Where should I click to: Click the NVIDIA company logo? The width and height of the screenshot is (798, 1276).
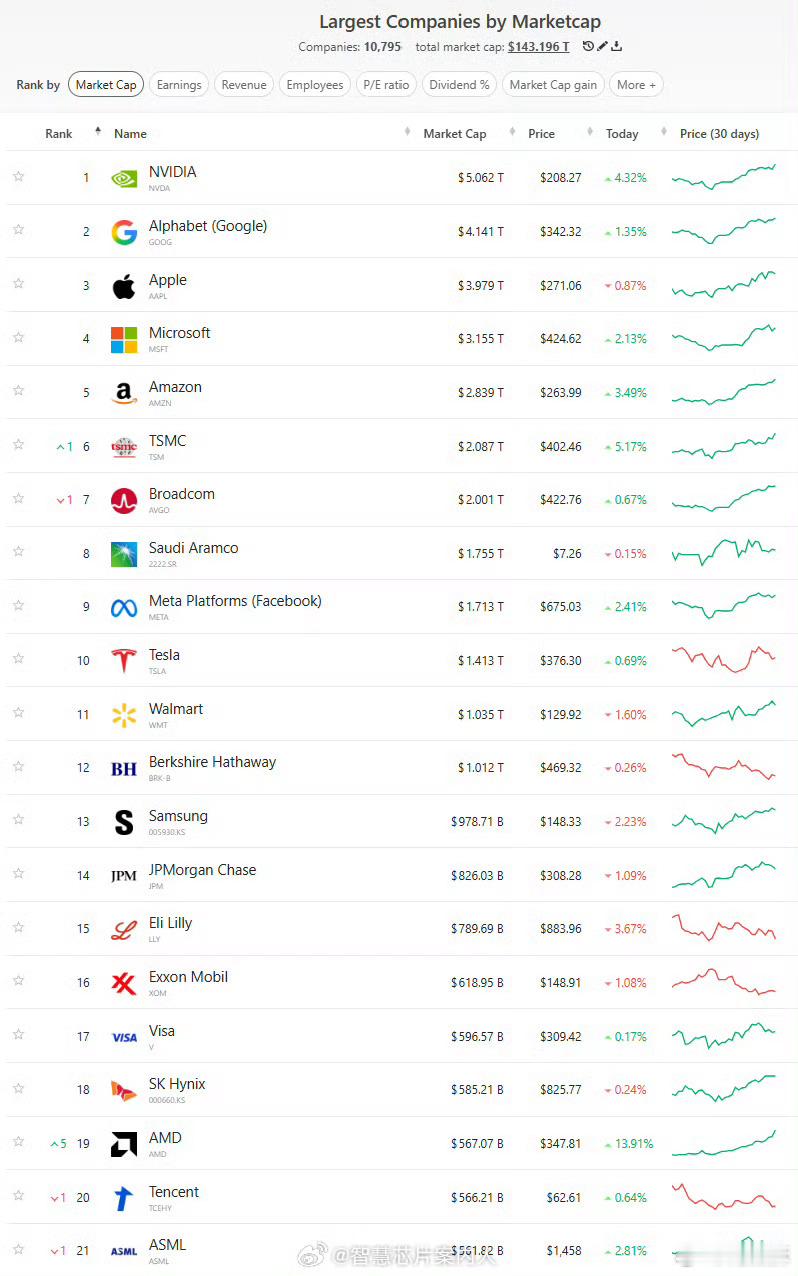point(123,177)
